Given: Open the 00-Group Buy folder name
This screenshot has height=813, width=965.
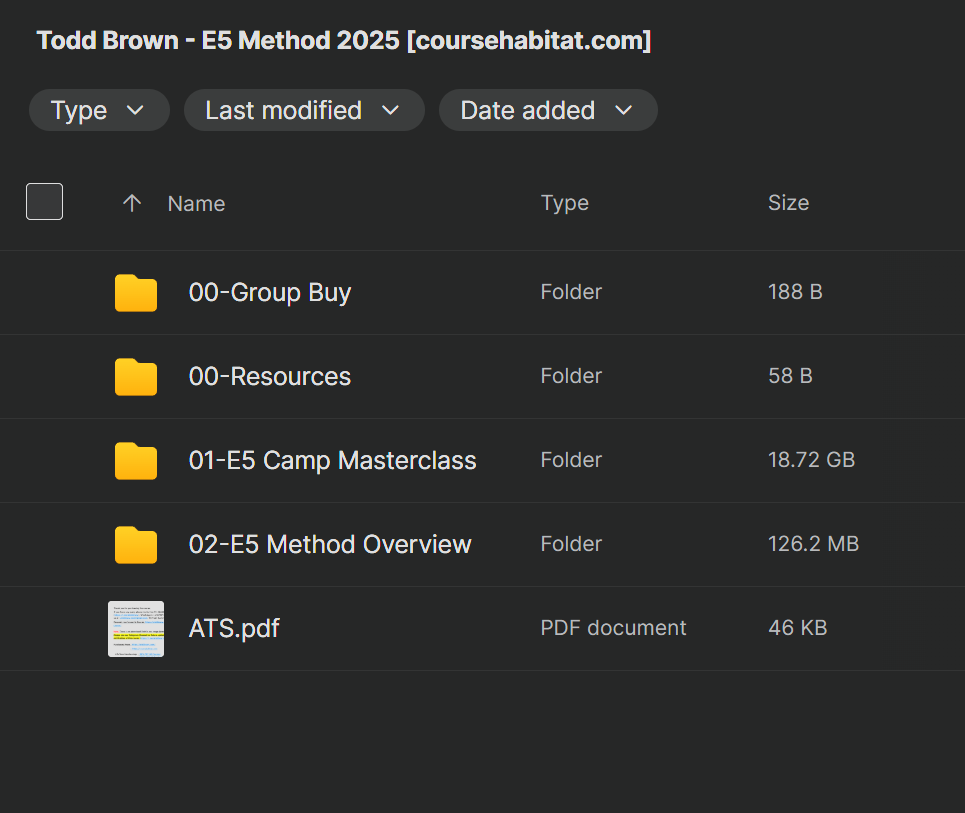Looking at the screenshot, I should pyautogui.click(x=270, y=293).
